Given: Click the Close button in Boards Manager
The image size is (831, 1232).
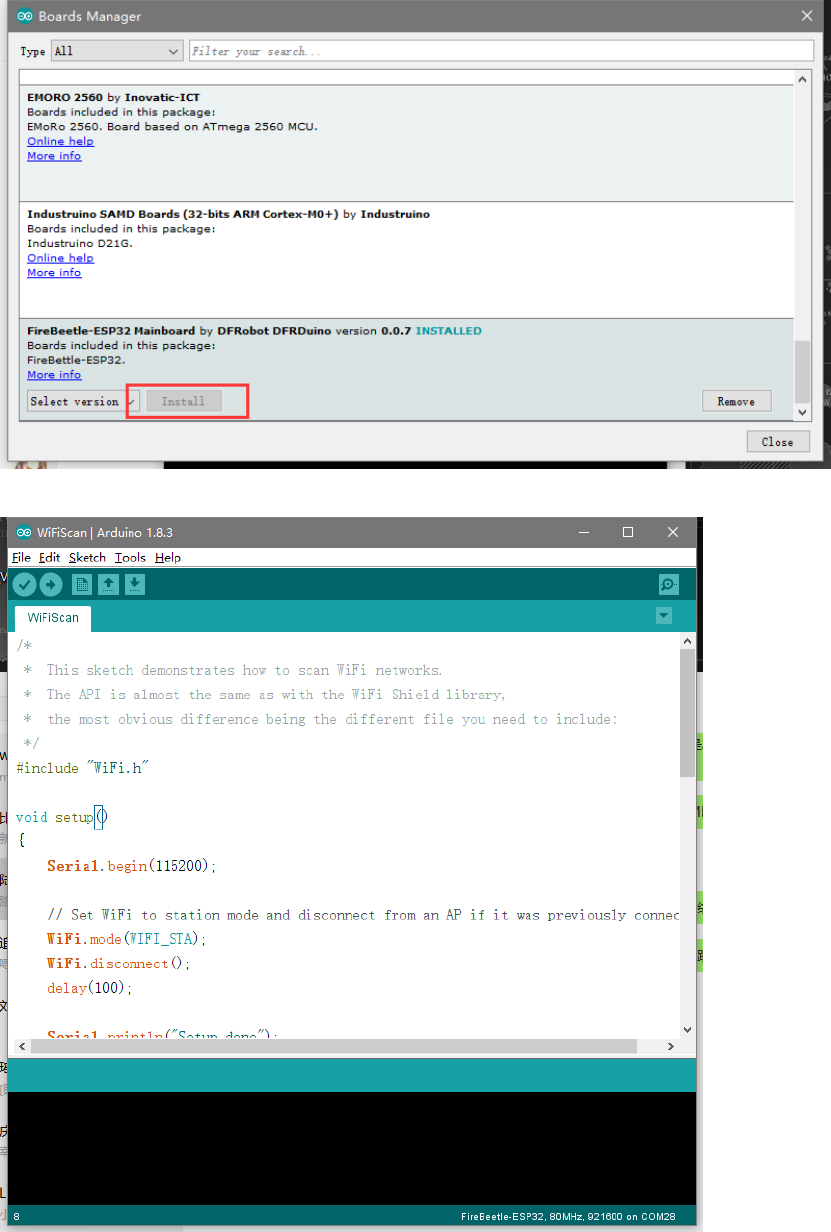Looking at the screenshot, I should [x=777, y=441].
